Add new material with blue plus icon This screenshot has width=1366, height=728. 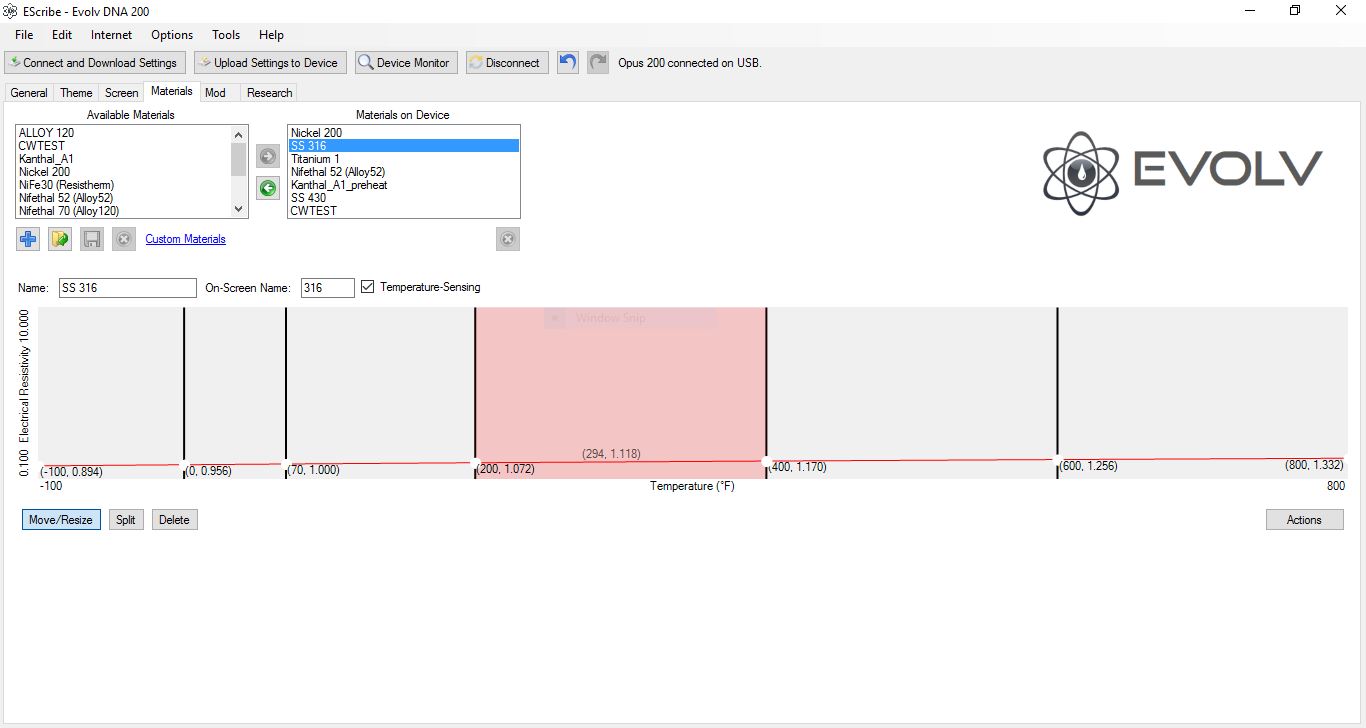click(28, 239)
